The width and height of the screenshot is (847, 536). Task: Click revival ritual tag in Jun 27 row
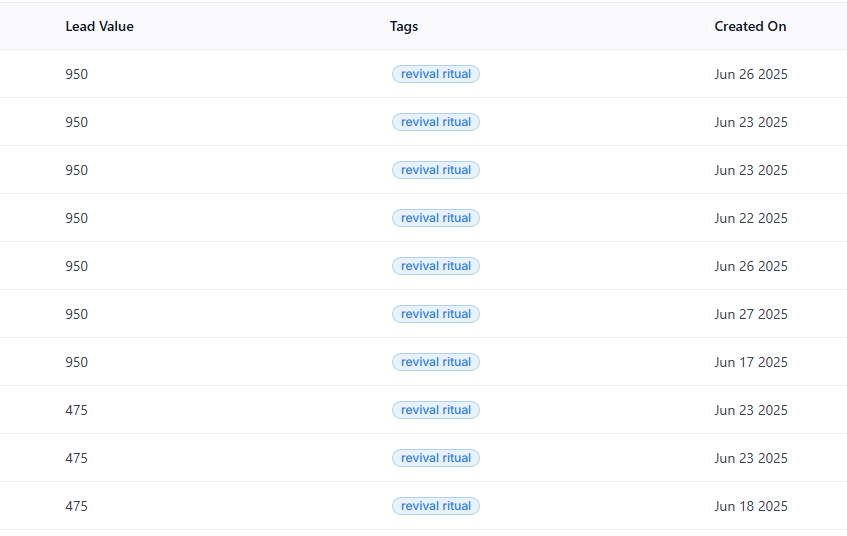[x=435, y=314]
